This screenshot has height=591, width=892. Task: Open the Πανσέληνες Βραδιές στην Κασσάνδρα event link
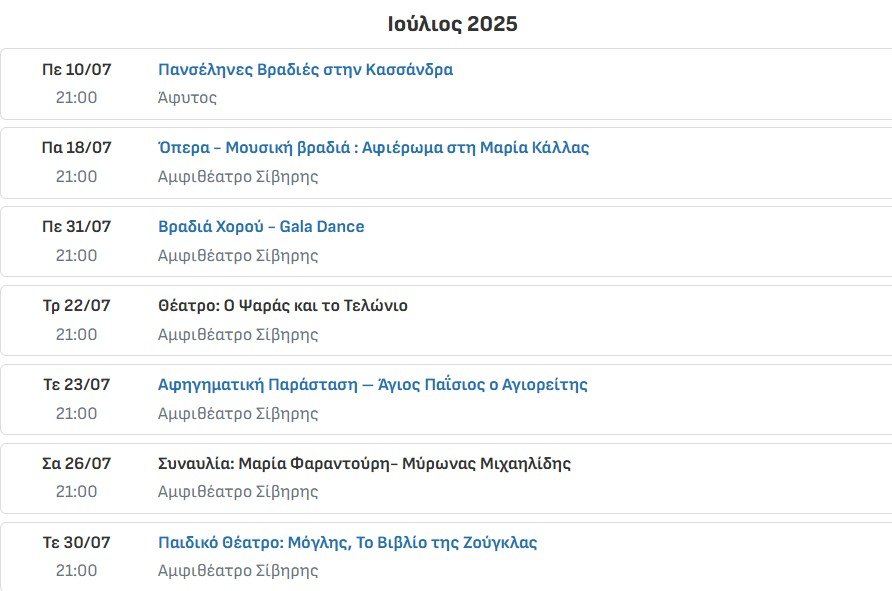[x=305, y=70]
